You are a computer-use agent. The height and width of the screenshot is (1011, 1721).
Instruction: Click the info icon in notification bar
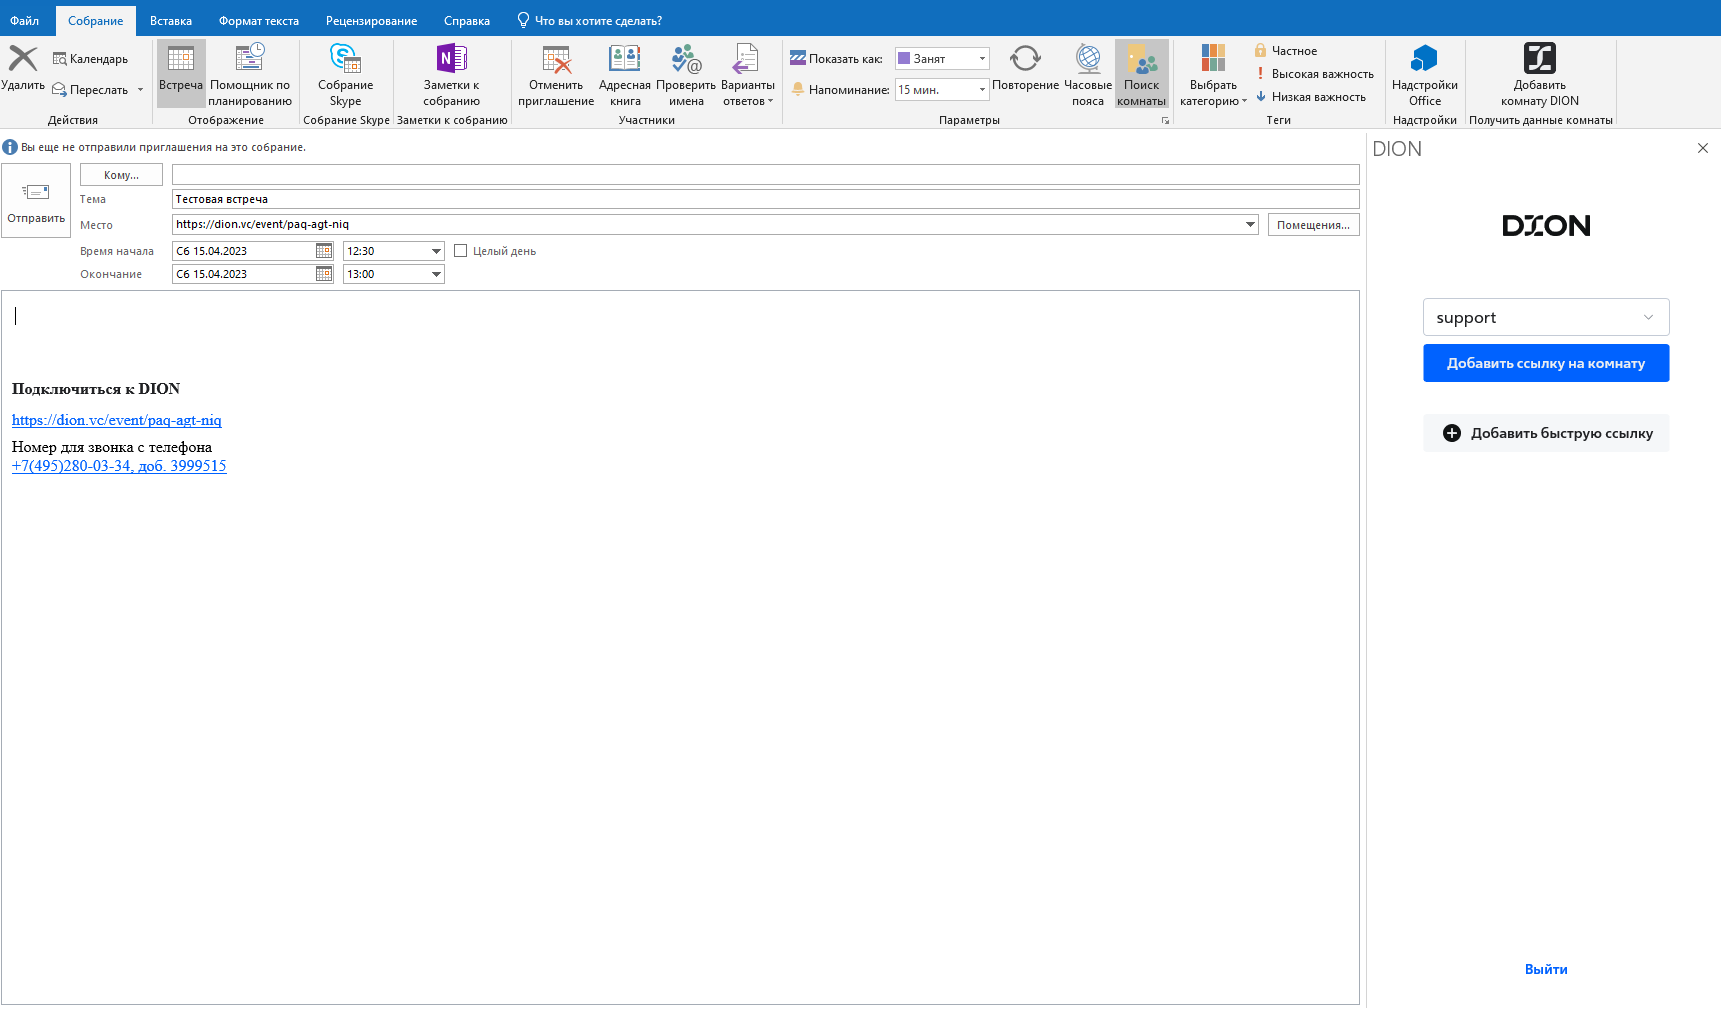tap(10, 147)
